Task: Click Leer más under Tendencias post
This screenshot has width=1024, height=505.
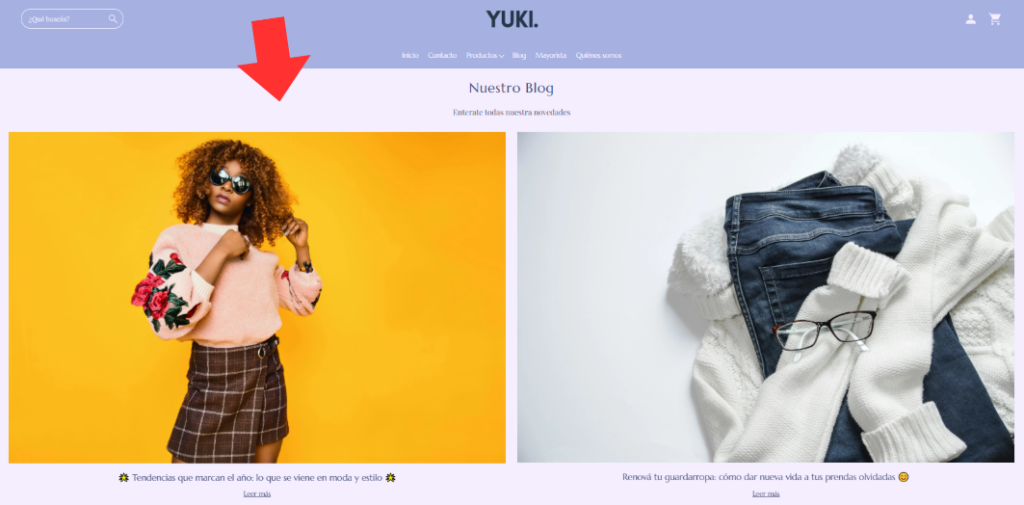Action: tap(257, 494)
